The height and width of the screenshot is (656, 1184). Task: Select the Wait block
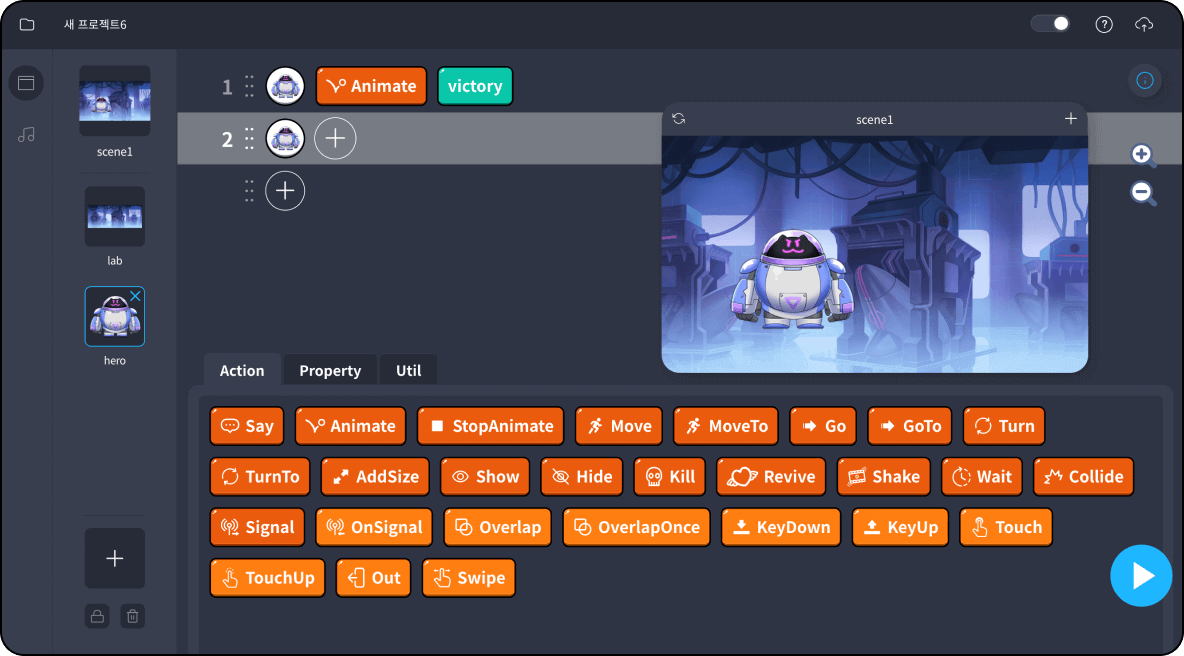pos(982,477)
